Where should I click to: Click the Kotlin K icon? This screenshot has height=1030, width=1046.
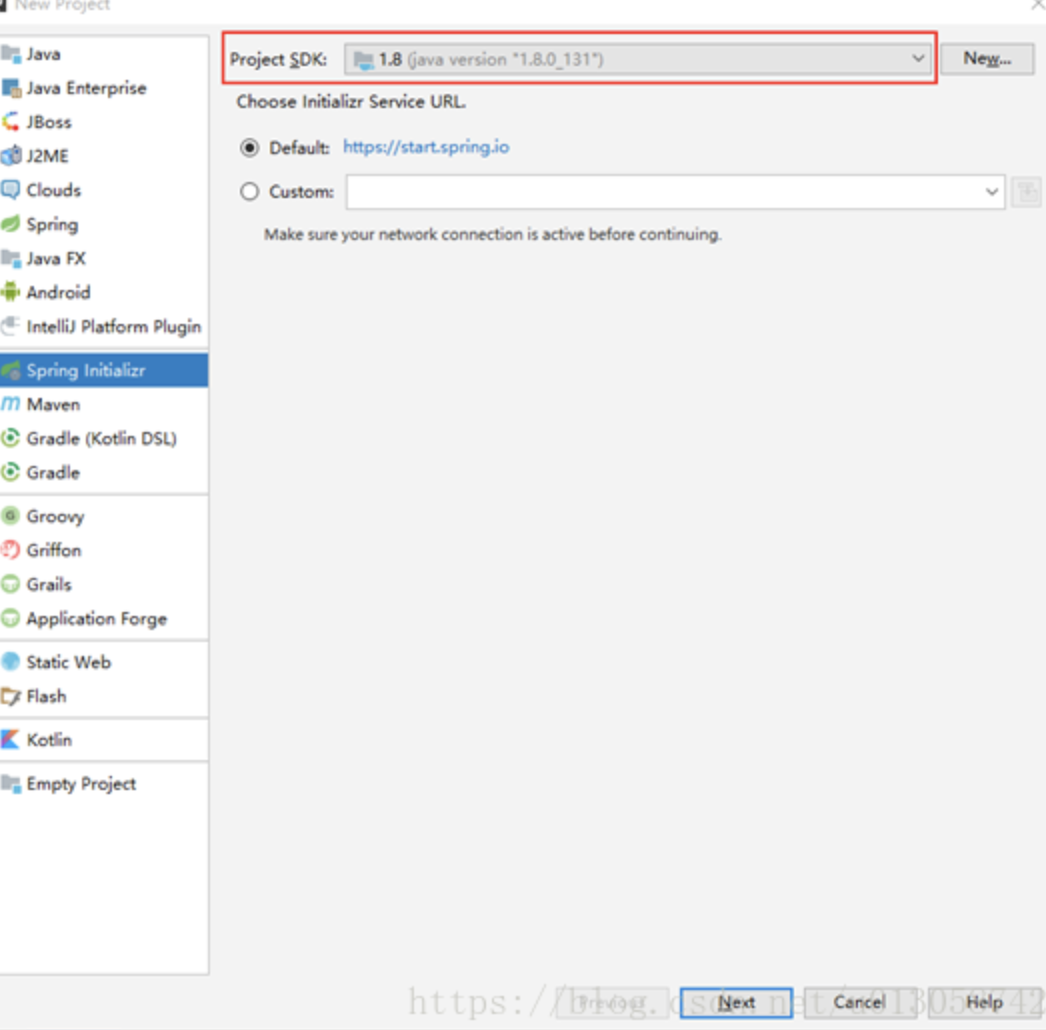[x=10, y=739]
